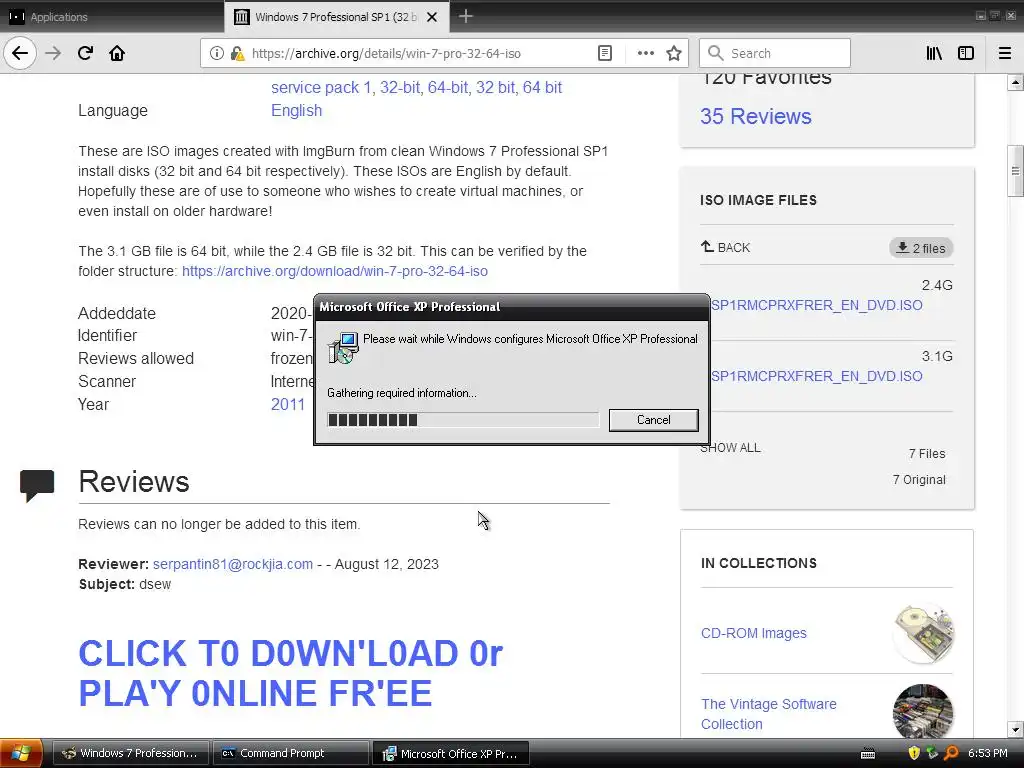The height and width of the screenshot is (768, 1024).
Task: Download the 2 files button
Action: click(x=921, y=248)
